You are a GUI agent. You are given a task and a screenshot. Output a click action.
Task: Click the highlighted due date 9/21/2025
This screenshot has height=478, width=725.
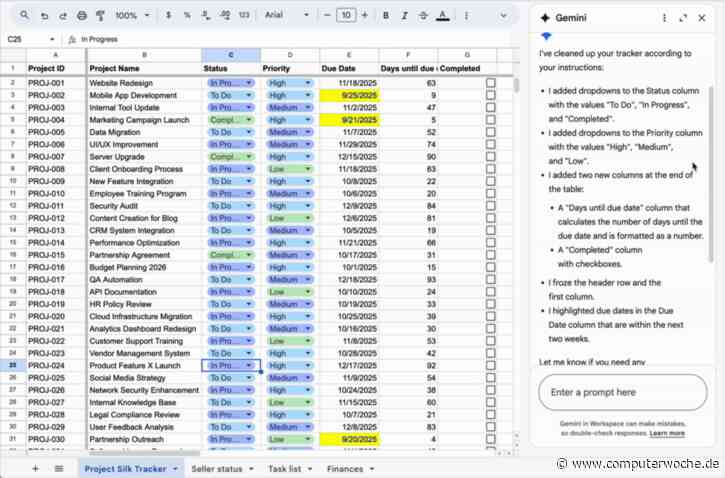(349, 120)
